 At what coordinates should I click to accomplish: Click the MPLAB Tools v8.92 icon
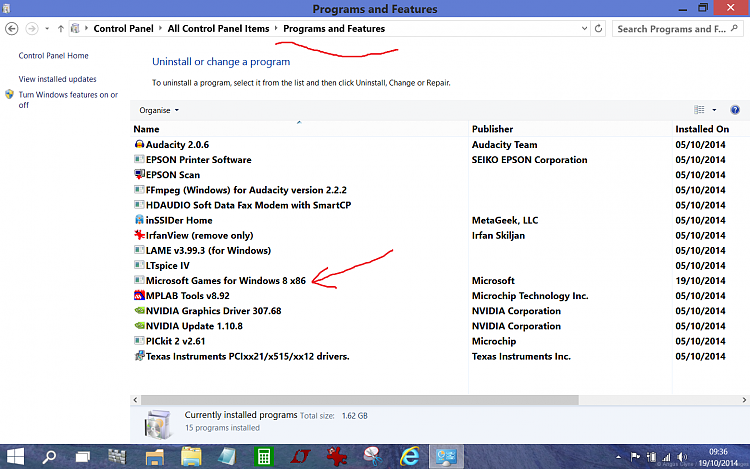pyautogui.click(x=139, y=295)
